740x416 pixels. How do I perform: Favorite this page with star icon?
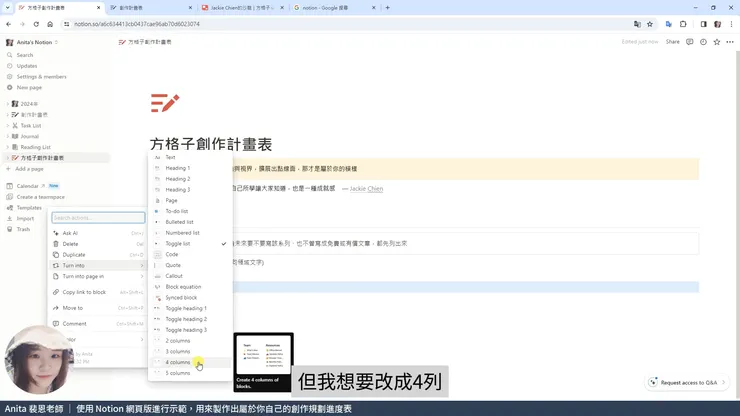[x=717, y=42]
